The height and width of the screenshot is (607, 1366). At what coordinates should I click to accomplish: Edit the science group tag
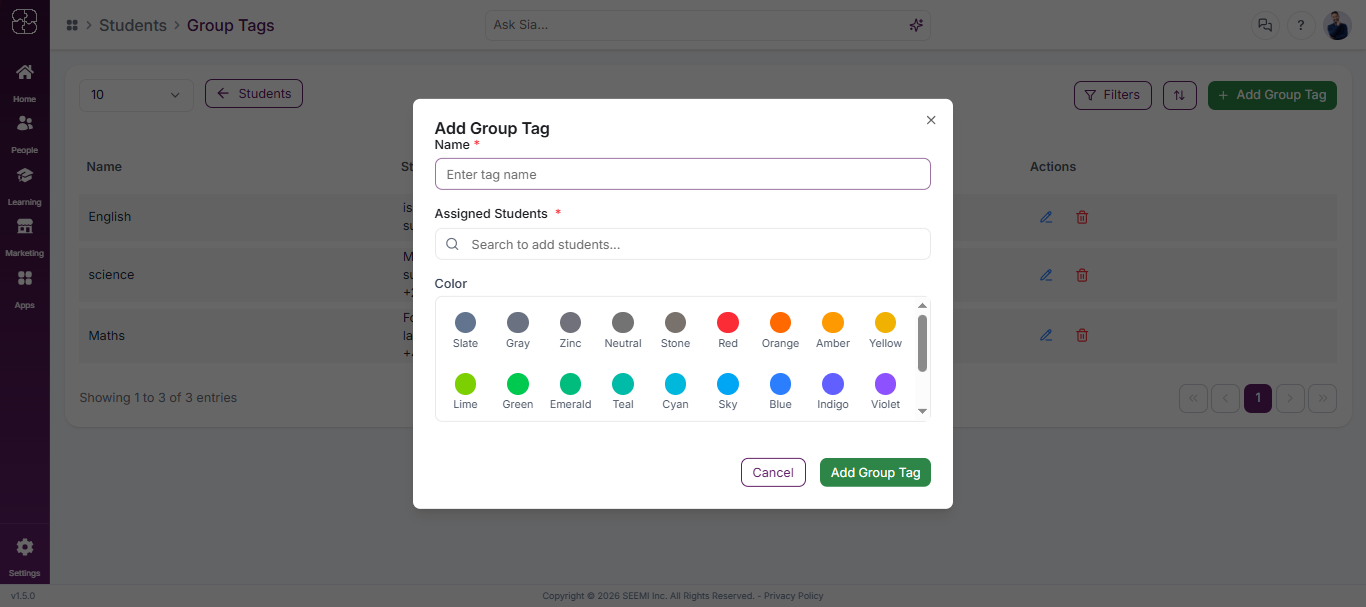coord(1046,275)
